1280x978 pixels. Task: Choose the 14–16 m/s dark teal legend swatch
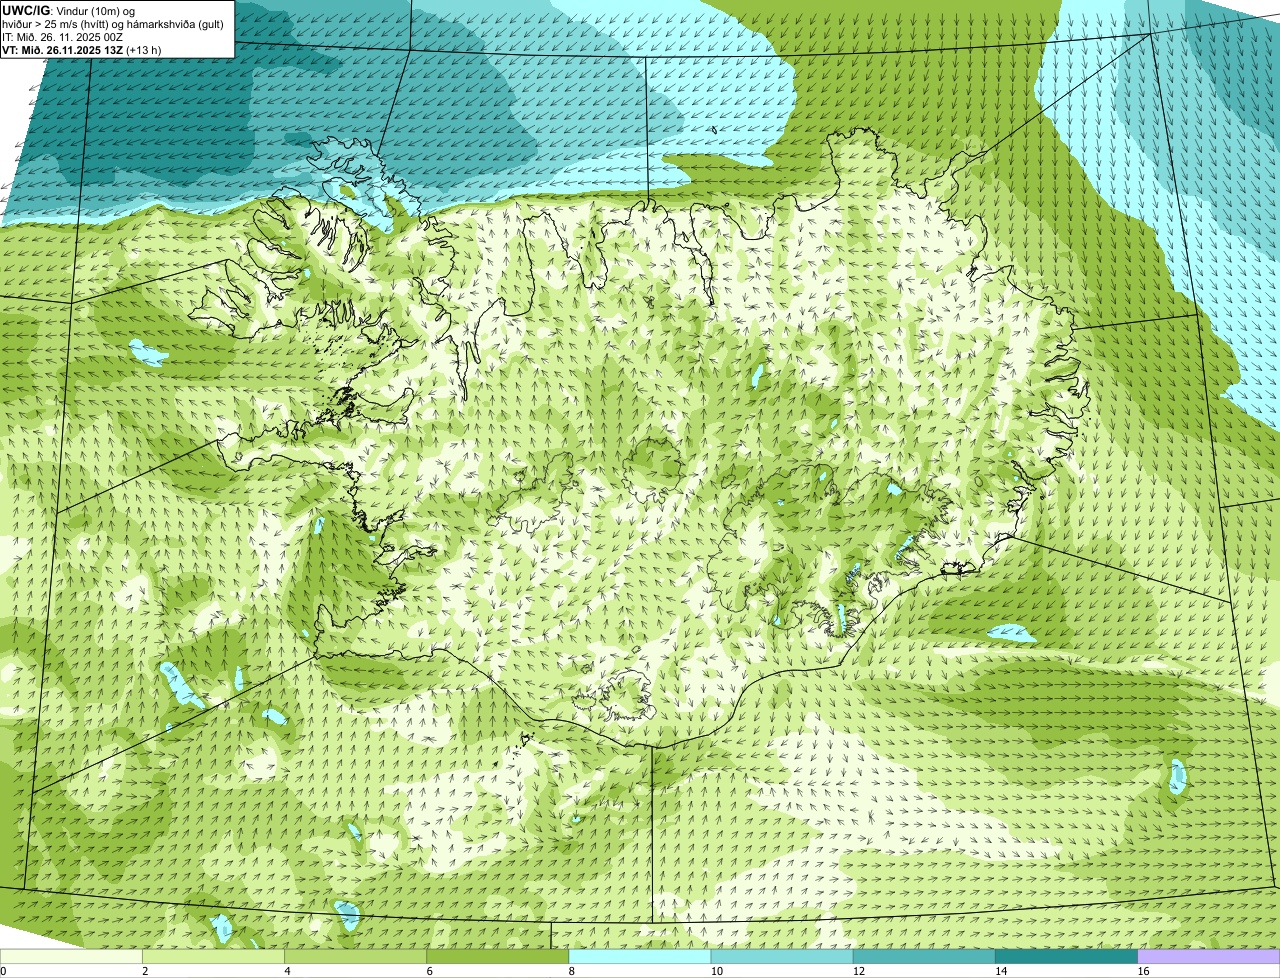pyautogui.click(x=1067, y=957)
